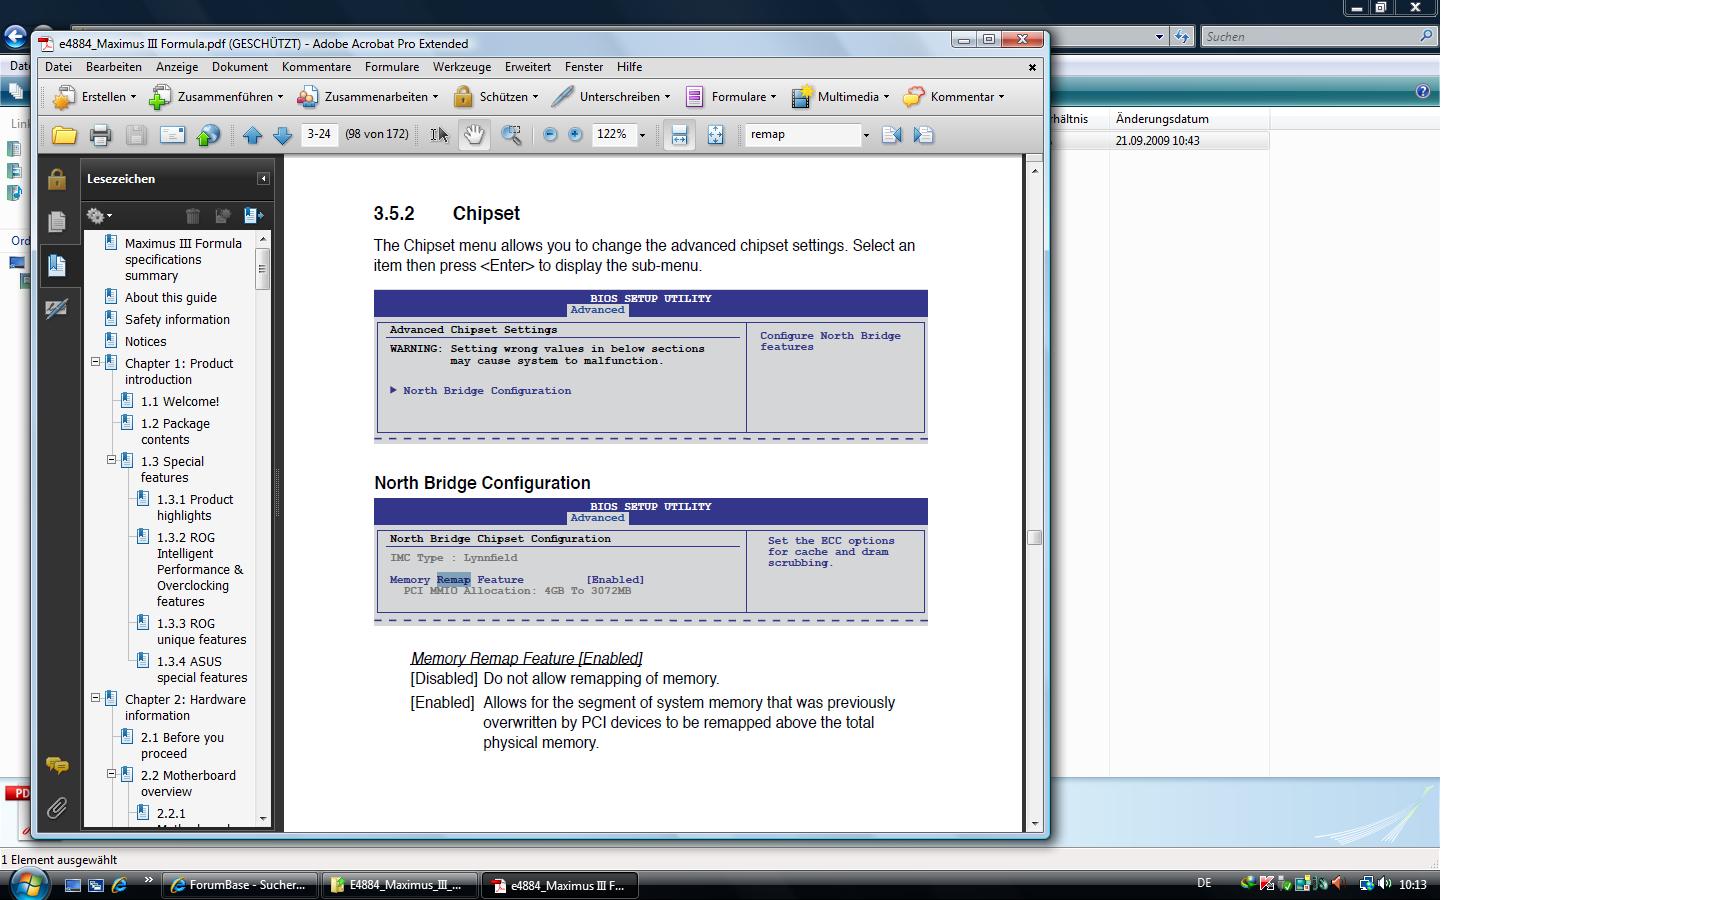The image size is (1734, 900).
Task: Find next search result for remap
Action: 923,134
